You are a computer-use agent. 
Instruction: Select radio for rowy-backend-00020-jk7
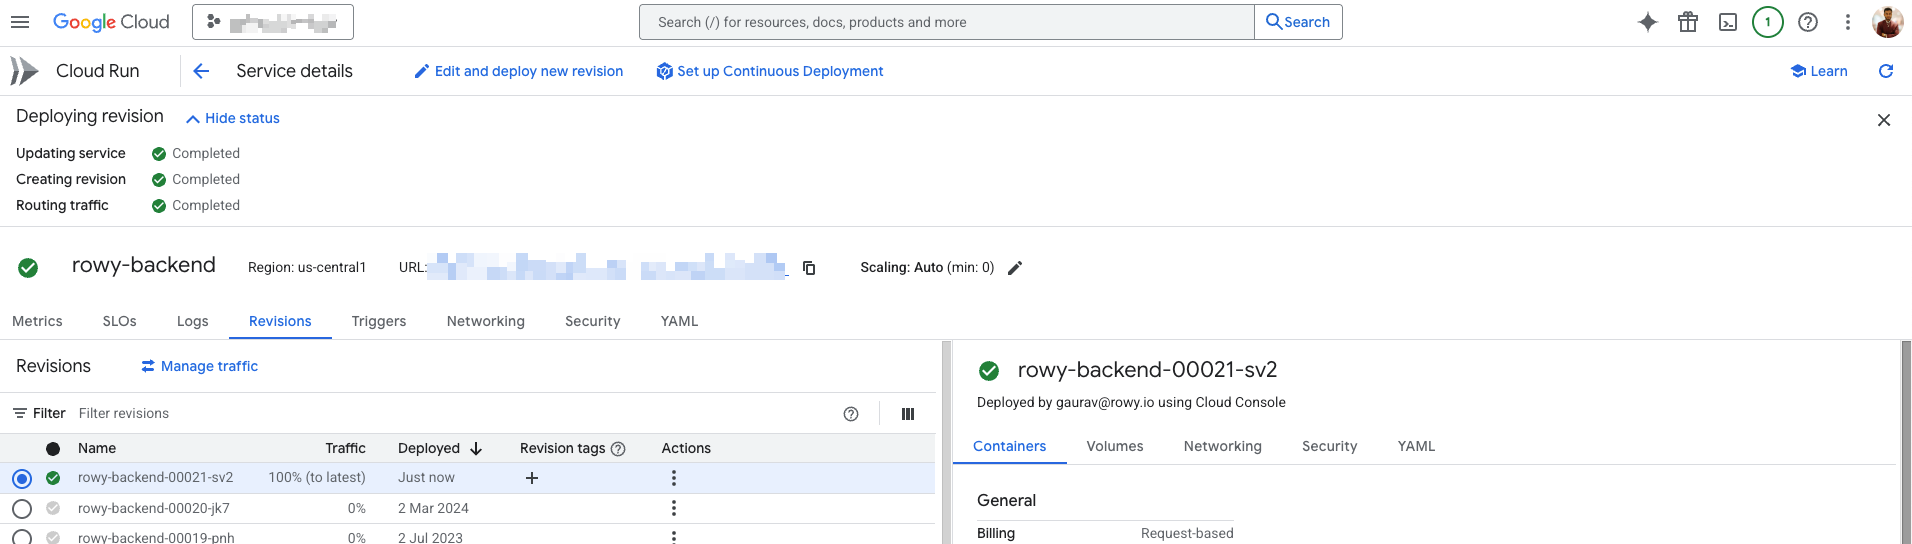click(x=22, y=509)
